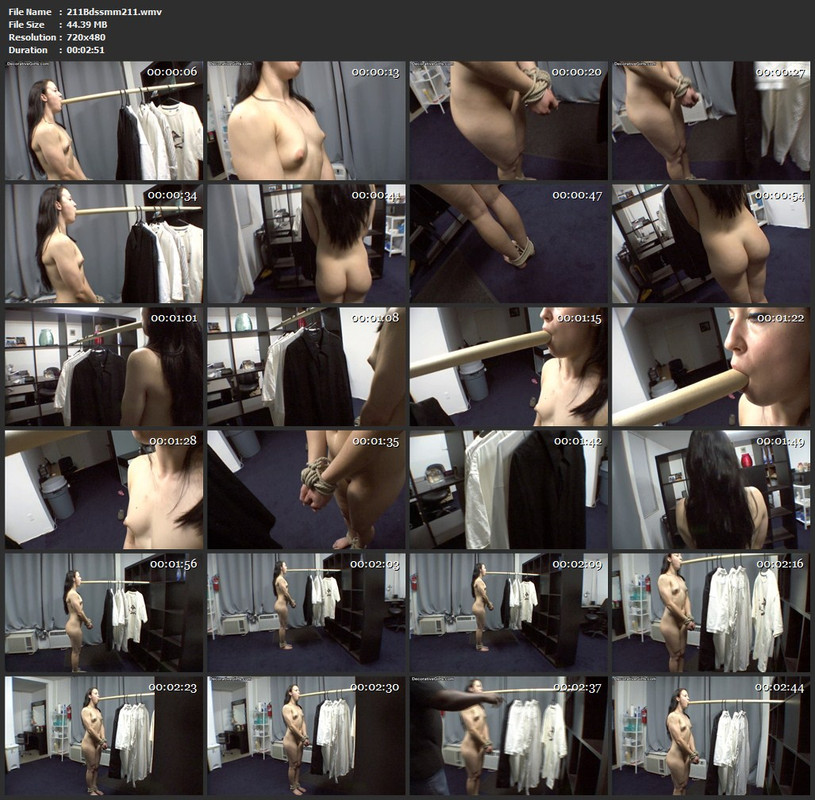Select the resolution value 720x480
The image size is (815, 800).
(x=86, y=37)
